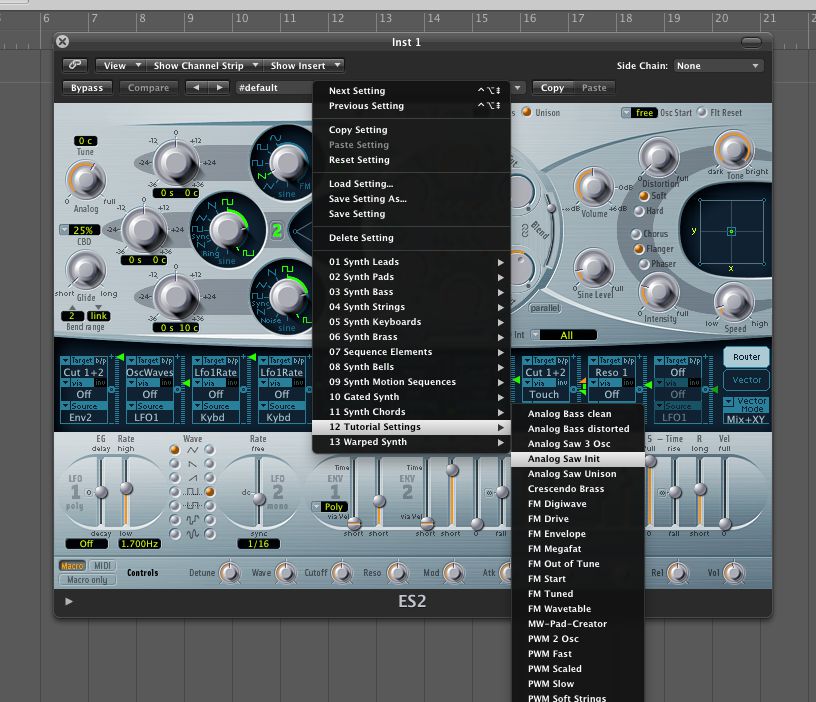Click the Copy button
This screenshot has height=702, width=816.
tap(552, 87)
